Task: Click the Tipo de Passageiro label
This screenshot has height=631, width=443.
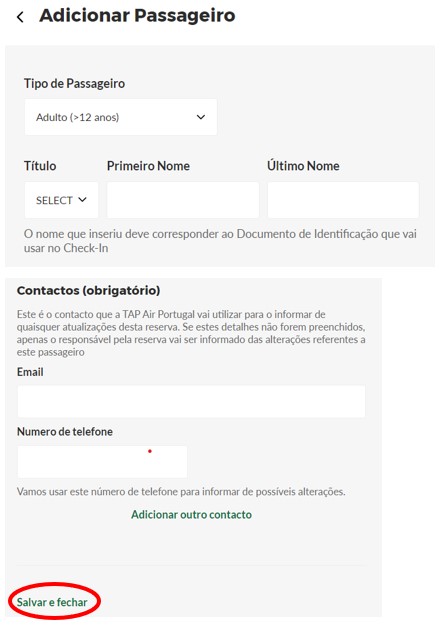Action: [x=74, y=83]
